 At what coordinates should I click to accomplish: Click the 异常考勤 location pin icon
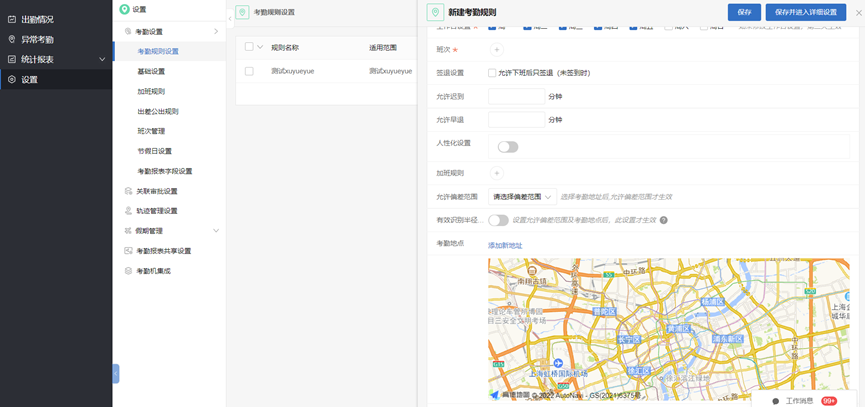12,40
